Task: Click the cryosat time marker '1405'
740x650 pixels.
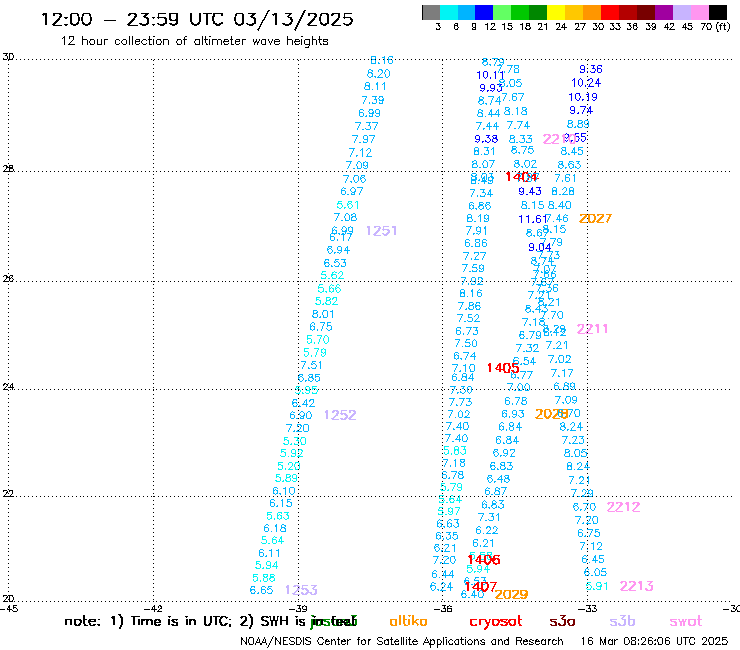Action: (503, 368)
